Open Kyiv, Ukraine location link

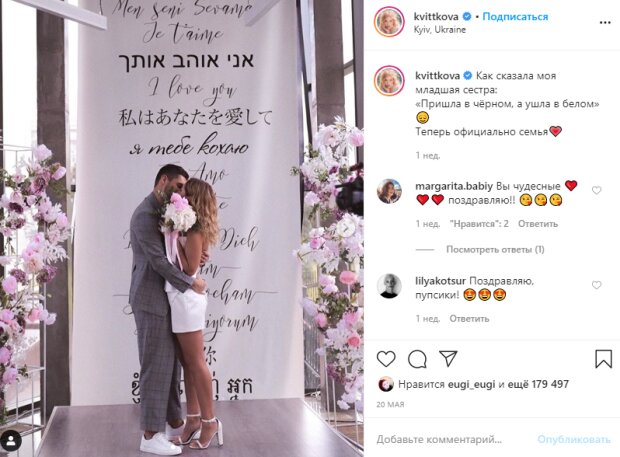pyautogui.click(x=440, y=30)
